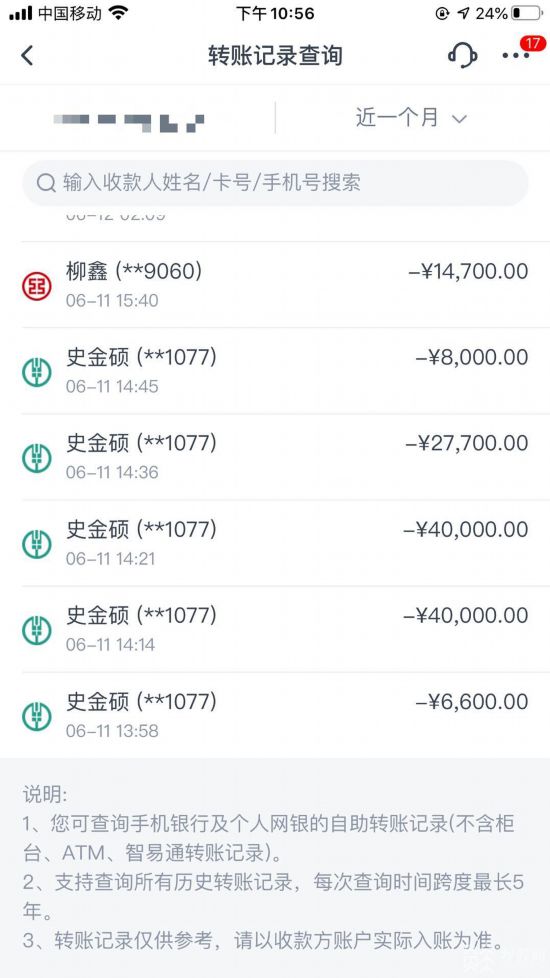Open 史金硕 transfer dated 06-11 14:45
550x978 pixels.
(x=275, y=371)
